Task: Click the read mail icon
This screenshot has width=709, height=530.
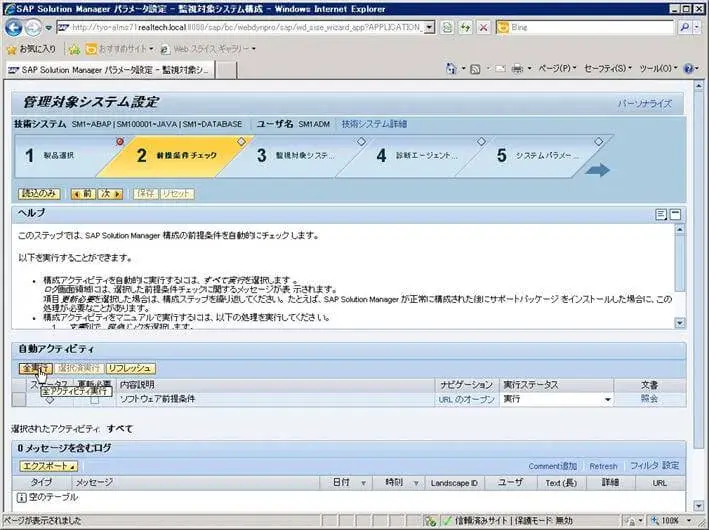Action: click(x=500, y=69)
